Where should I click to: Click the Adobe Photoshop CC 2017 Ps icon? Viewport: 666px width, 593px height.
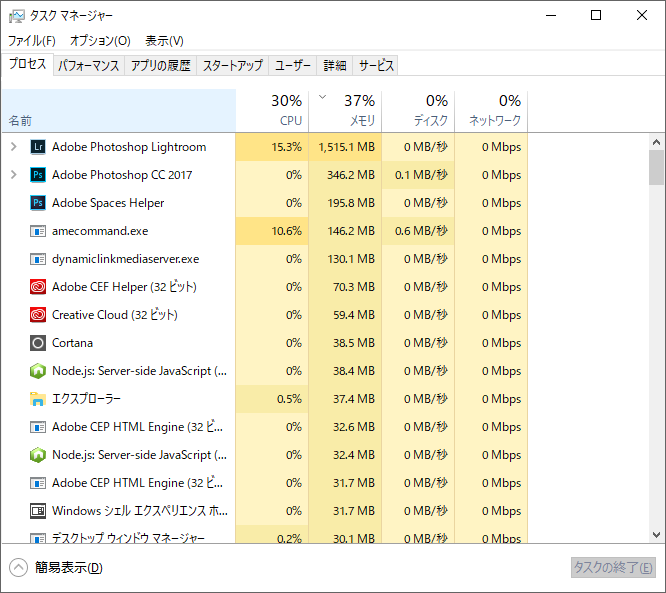(38, 175)
